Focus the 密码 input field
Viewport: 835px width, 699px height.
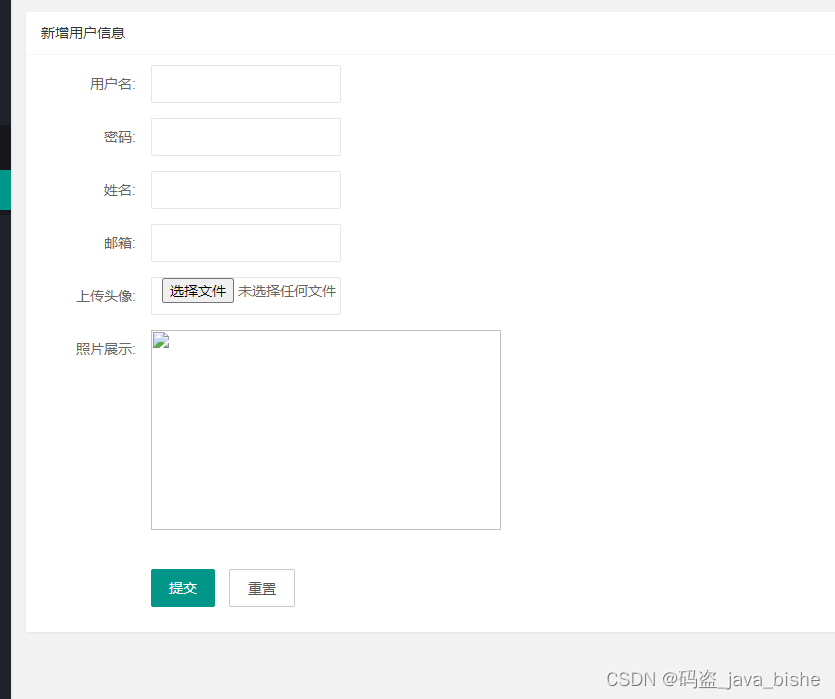245,137
